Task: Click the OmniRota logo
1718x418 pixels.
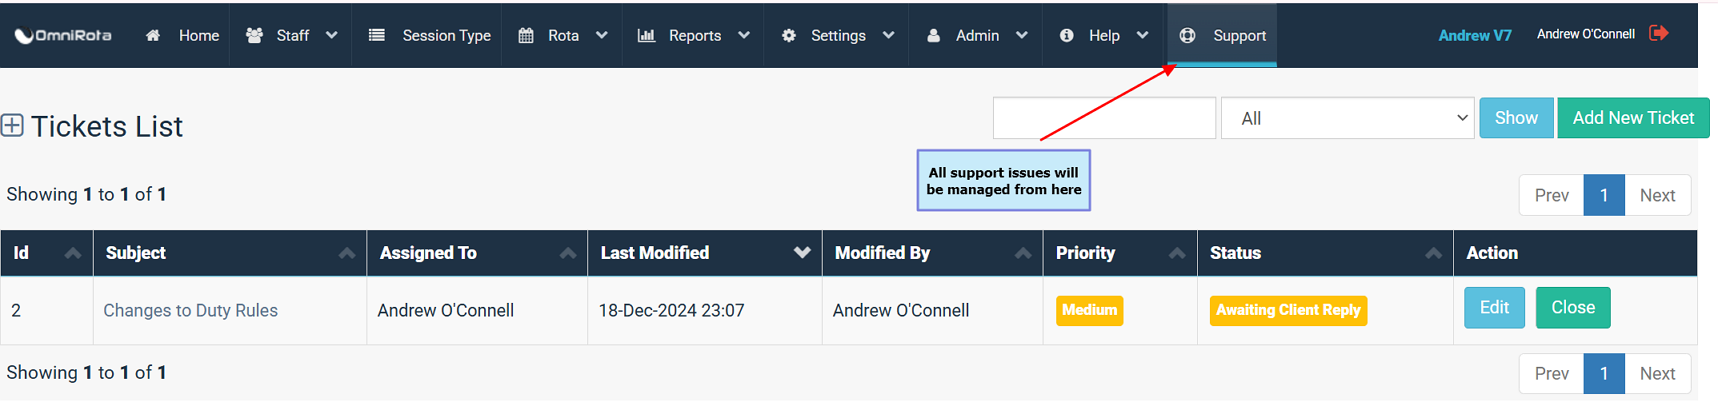Action: (62, 35)
